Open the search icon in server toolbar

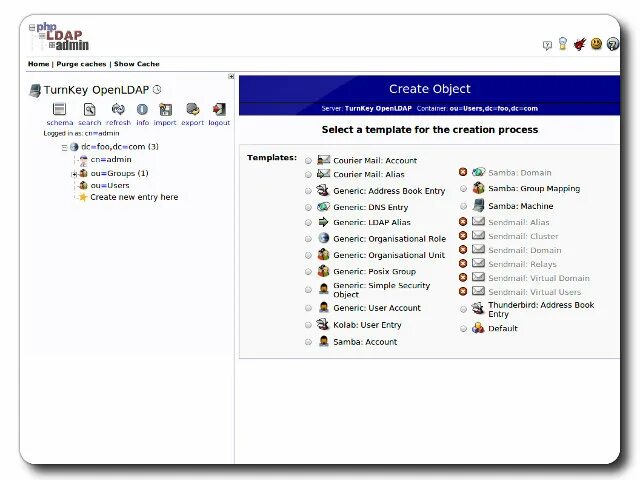89,109
